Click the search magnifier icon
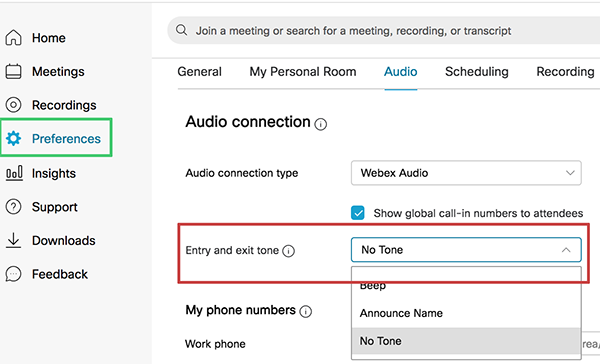Viewport: 600px width, 364px height. tap(181, 30)
